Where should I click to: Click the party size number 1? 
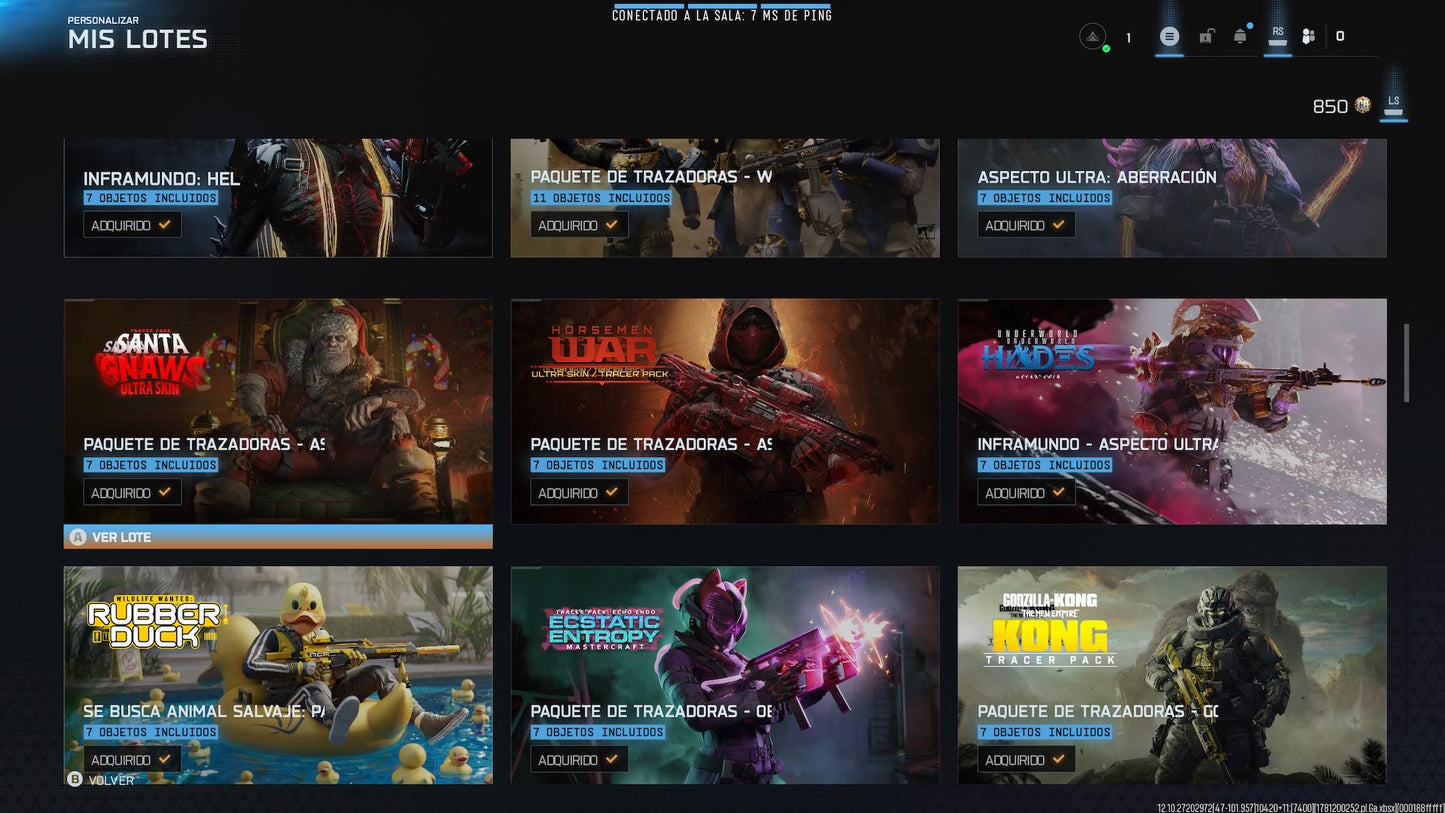click(x=1129, y=38)
